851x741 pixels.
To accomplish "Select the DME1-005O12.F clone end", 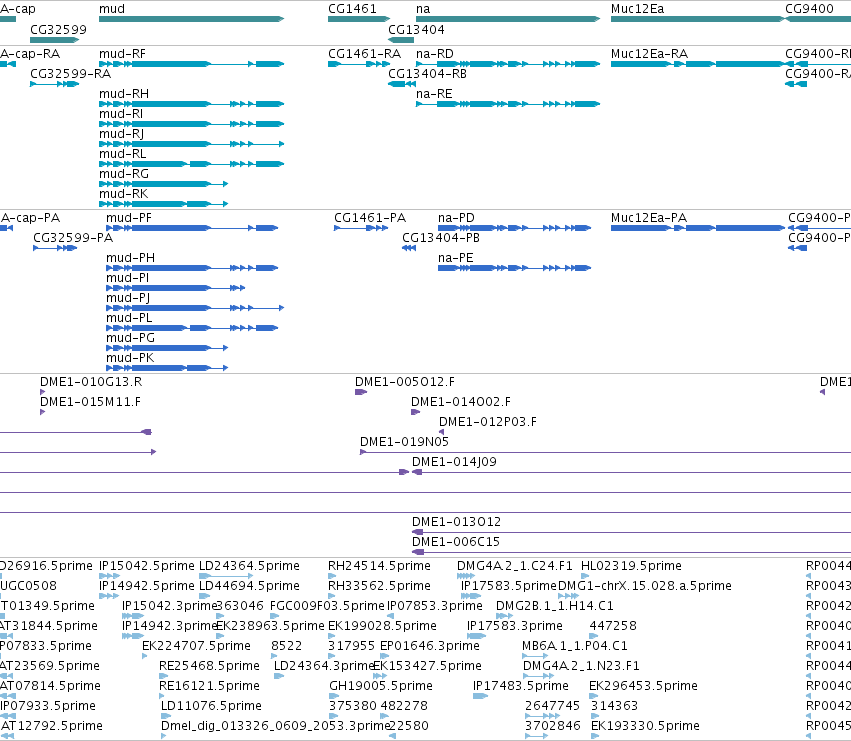I will tap(361, 392).
